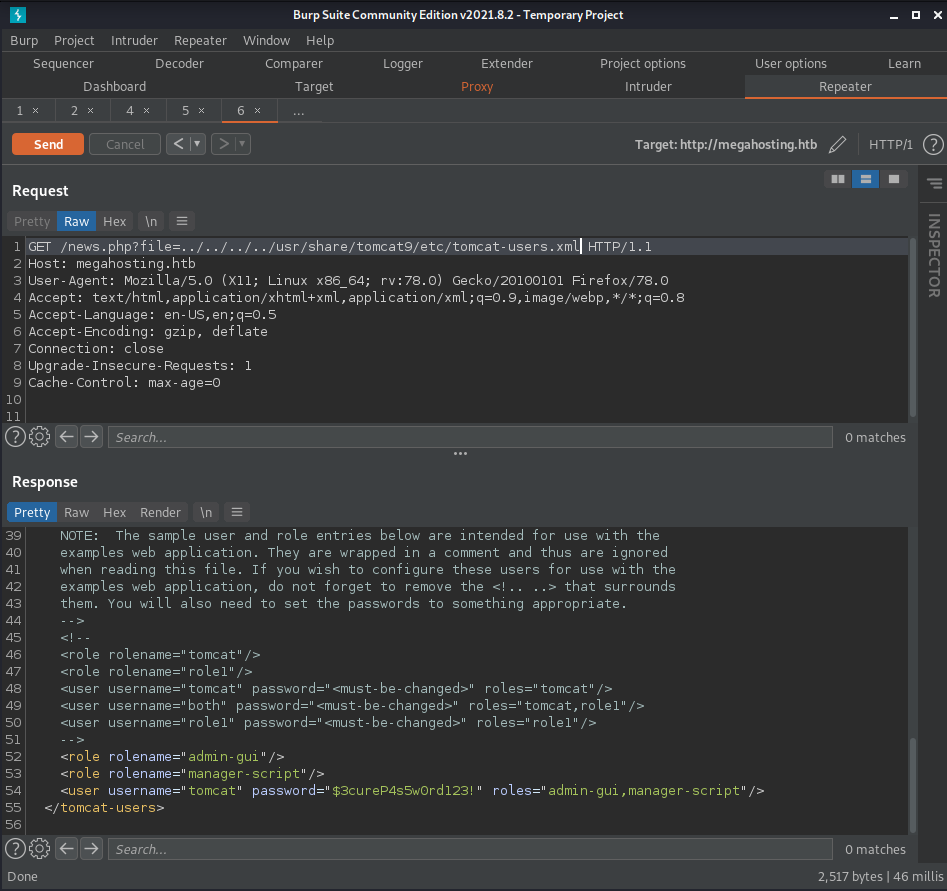
Task: Toggle Response Raw view
Action: tap(77, 512)
